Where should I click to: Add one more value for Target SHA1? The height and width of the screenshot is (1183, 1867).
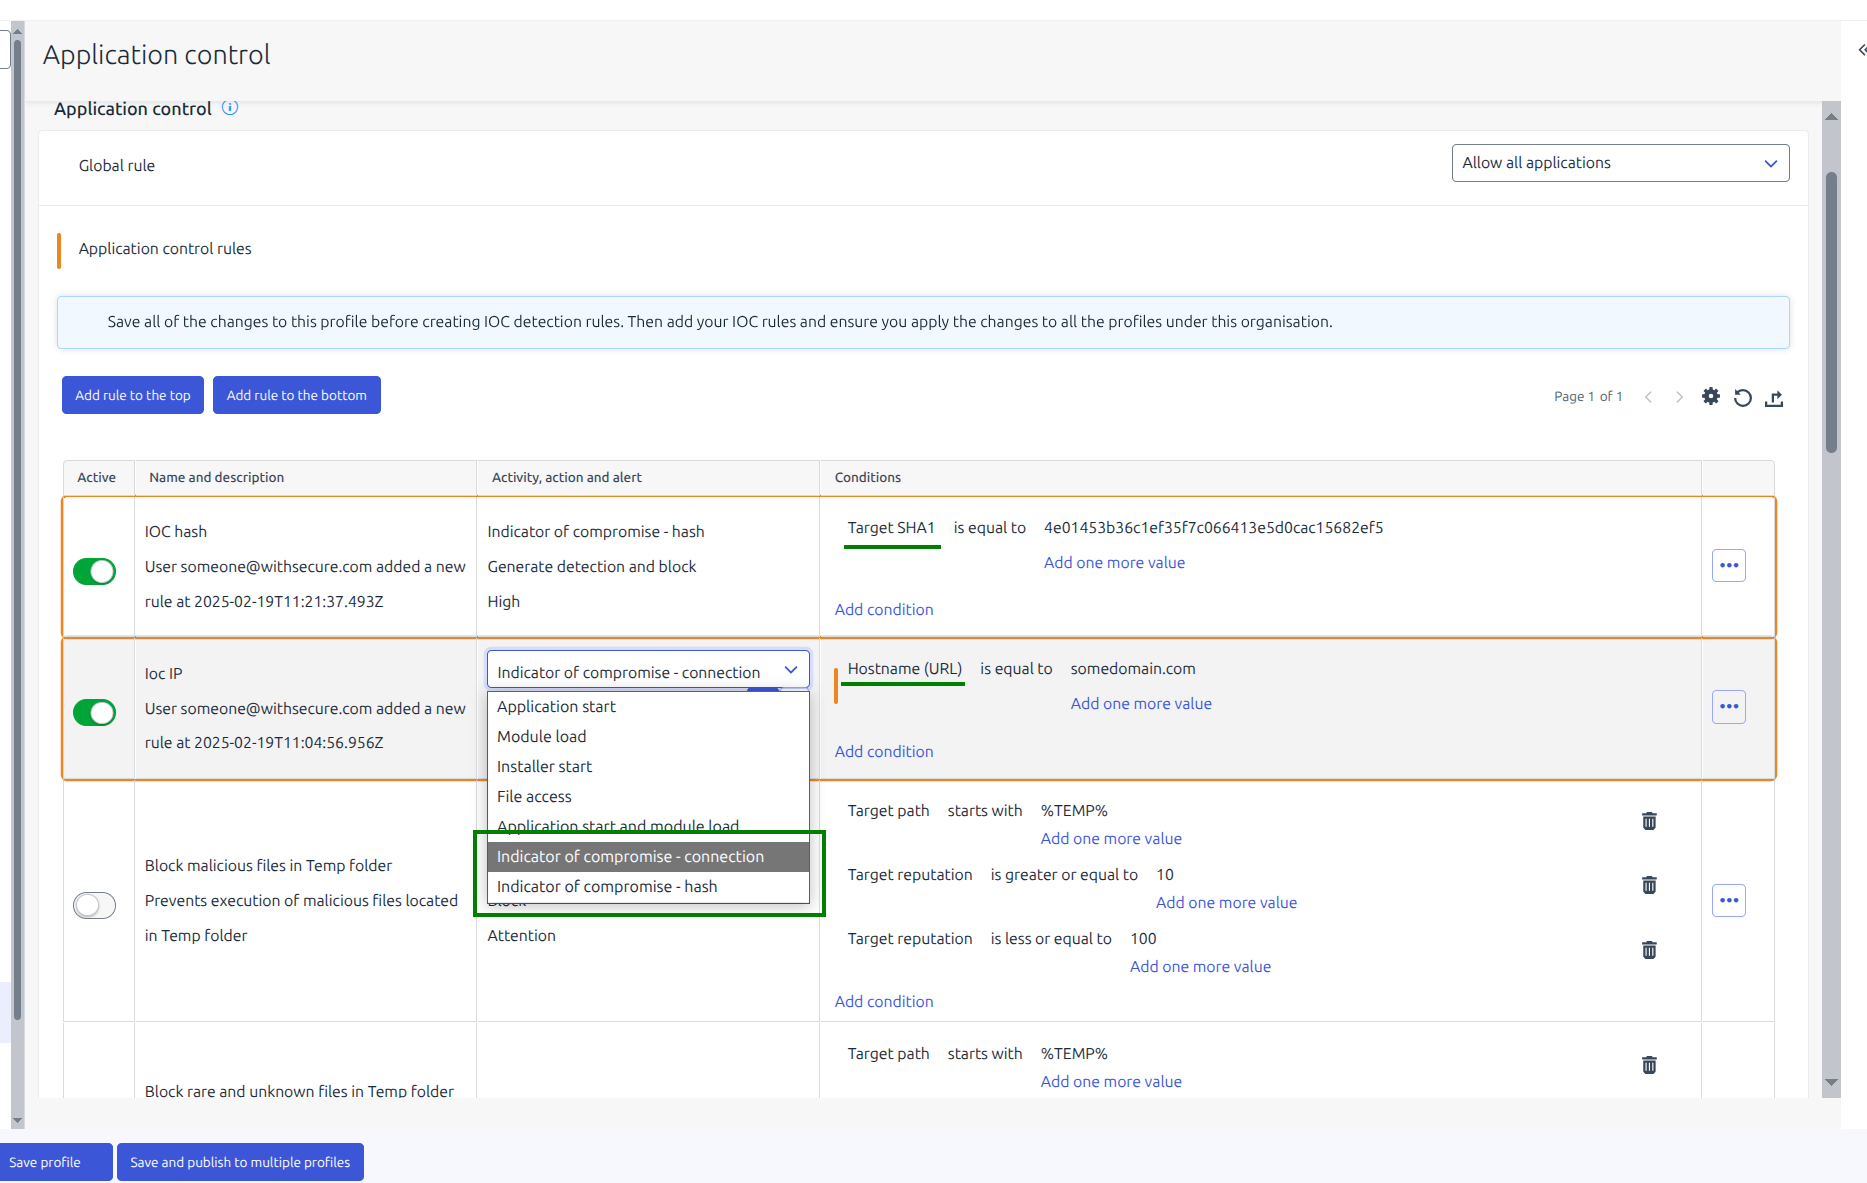tap(1114, 563)
